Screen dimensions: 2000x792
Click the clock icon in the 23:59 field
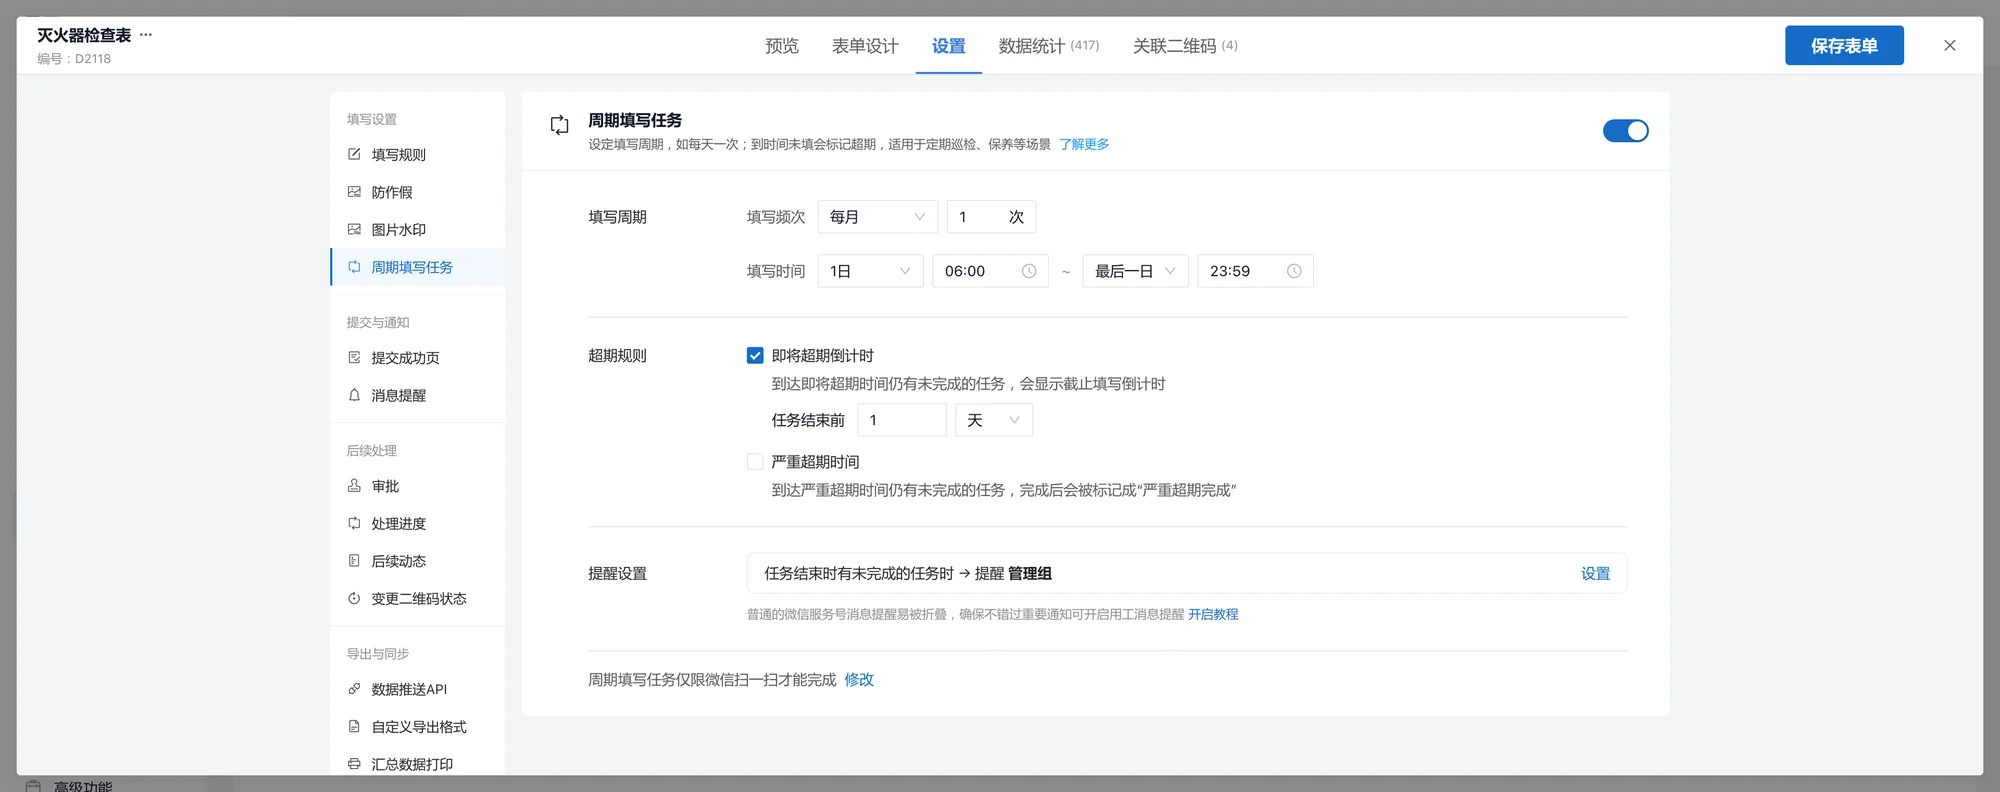[x=1294, y=271]
